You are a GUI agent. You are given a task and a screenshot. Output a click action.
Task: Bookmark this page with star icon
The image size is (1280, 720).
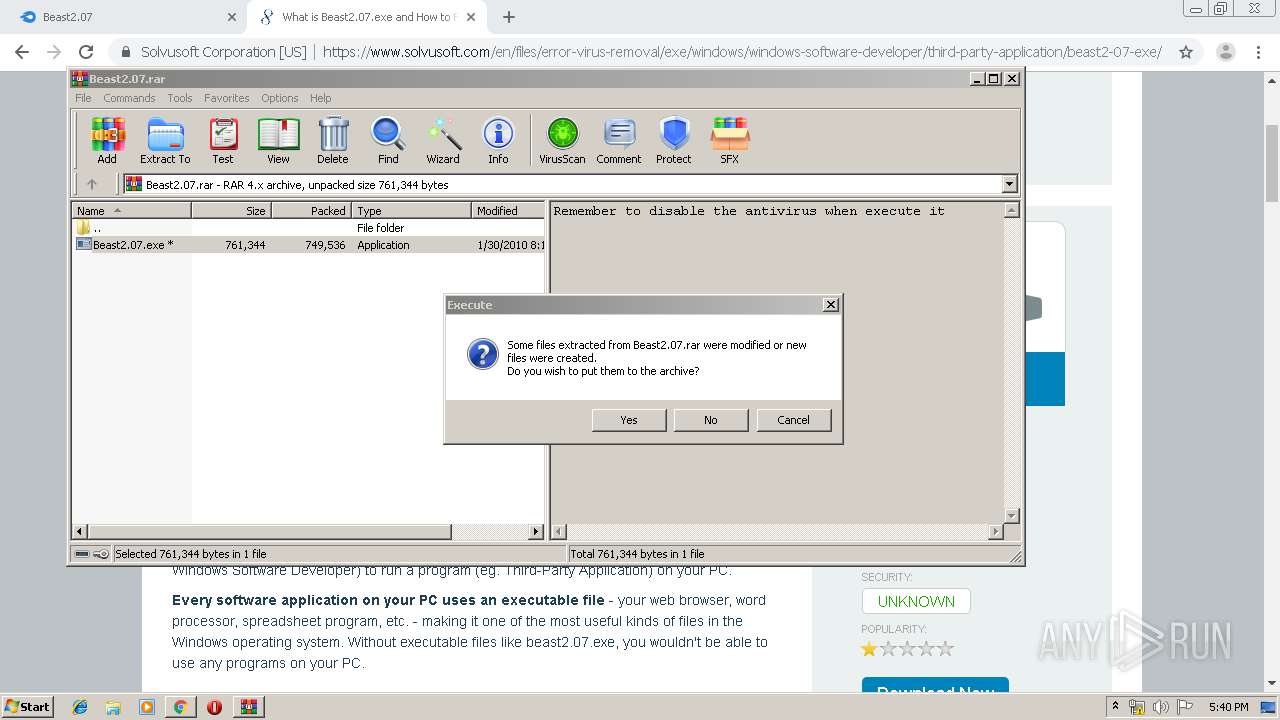click(x=1186, y=52)
